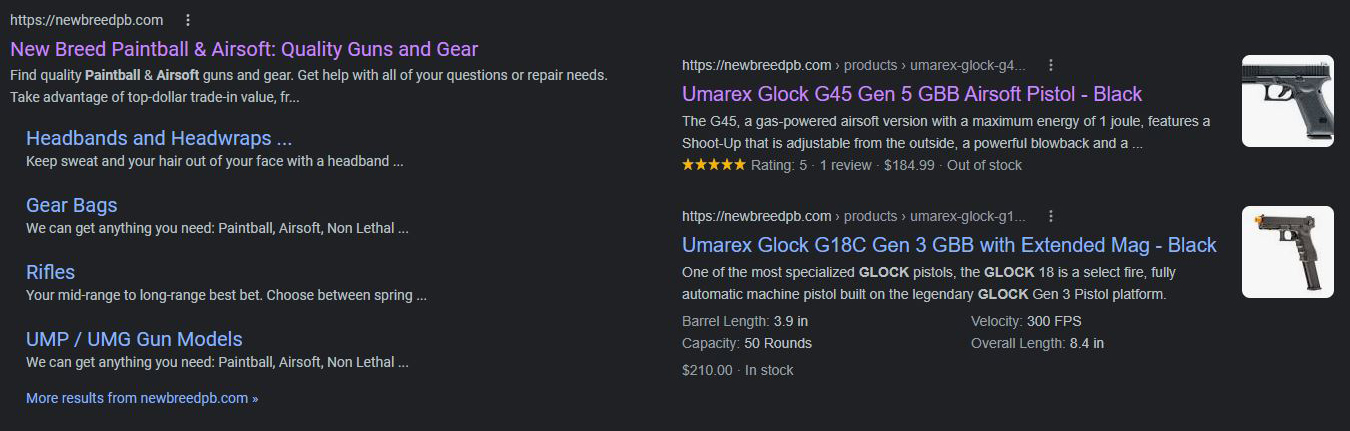The height and width of the screenshot is (431, 1350).
Task: Open Headbands and Headwraps sitelink
Action: tap(159, 138)
